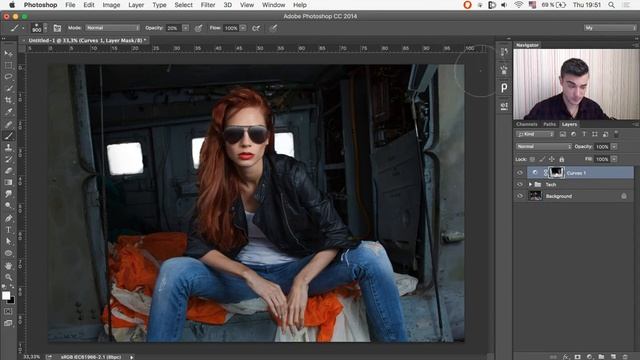Toggle Quick Mask mode
This screenshot has width=640, height=360.
click(x=8, y=311)
